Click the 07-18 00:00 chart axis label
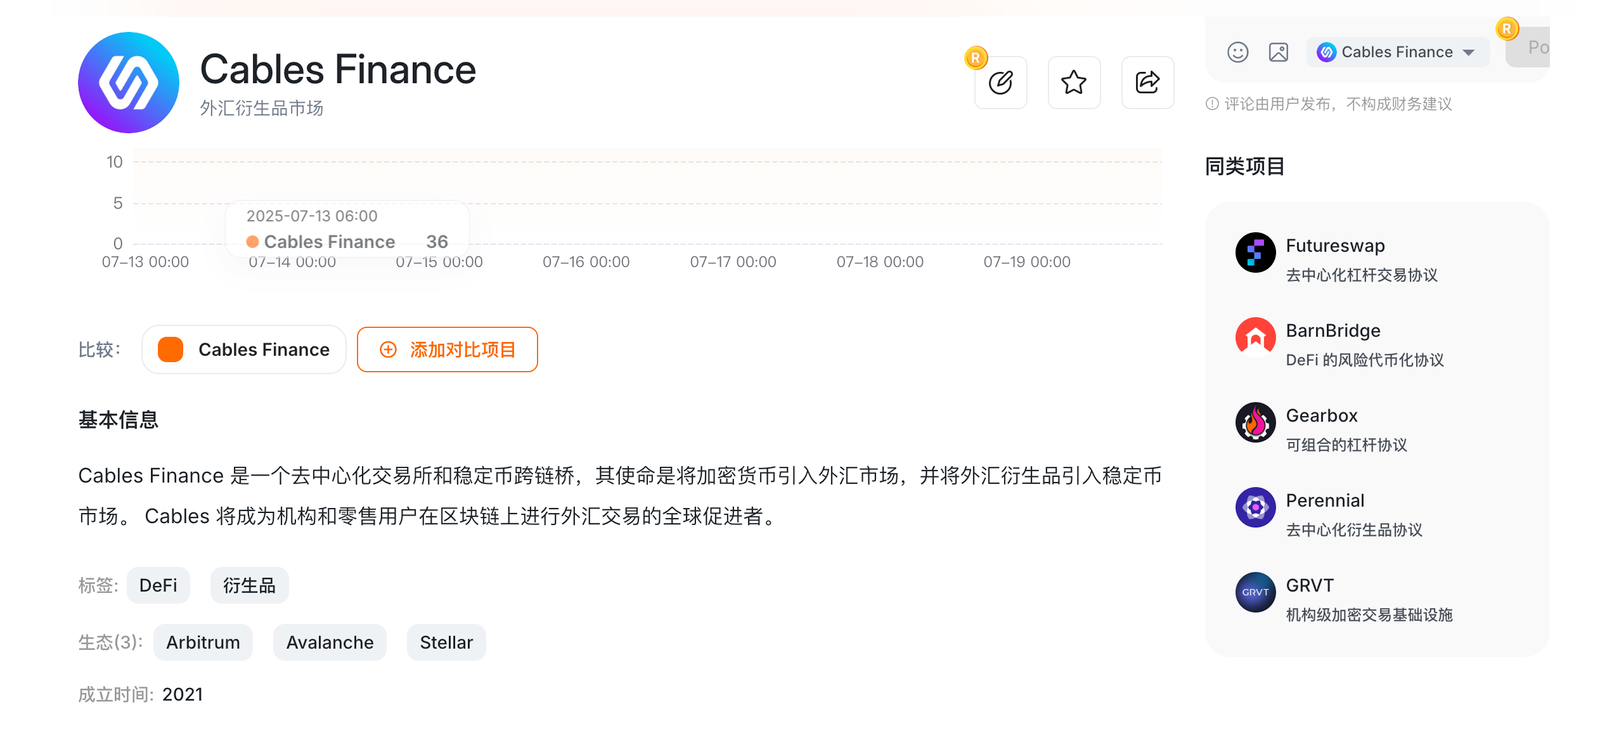Screen dimensions: 1600x737 (880, 262)
